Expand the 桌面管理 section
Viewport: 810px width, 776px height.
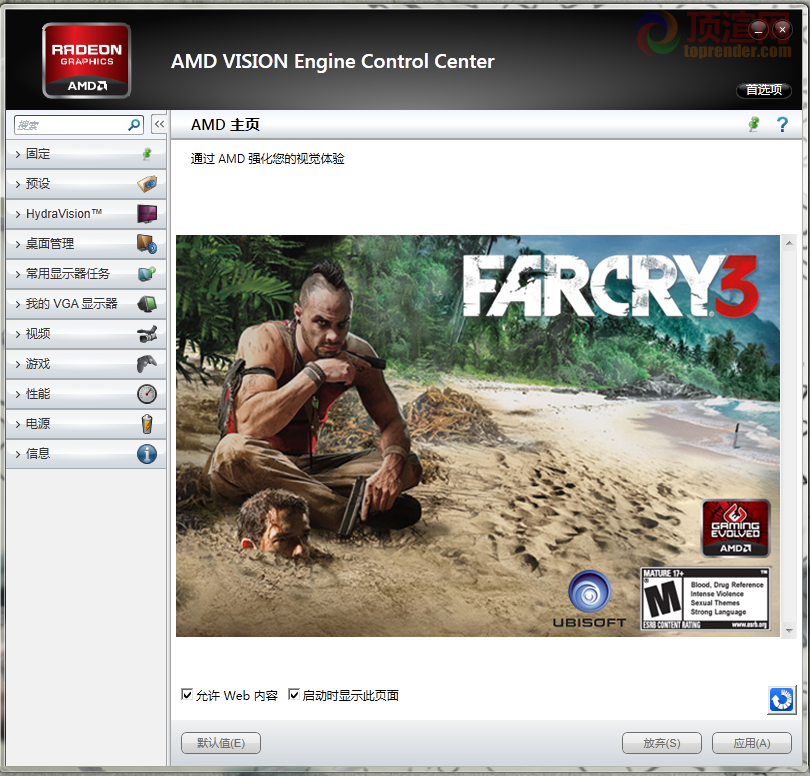click(x=86, y=244)
